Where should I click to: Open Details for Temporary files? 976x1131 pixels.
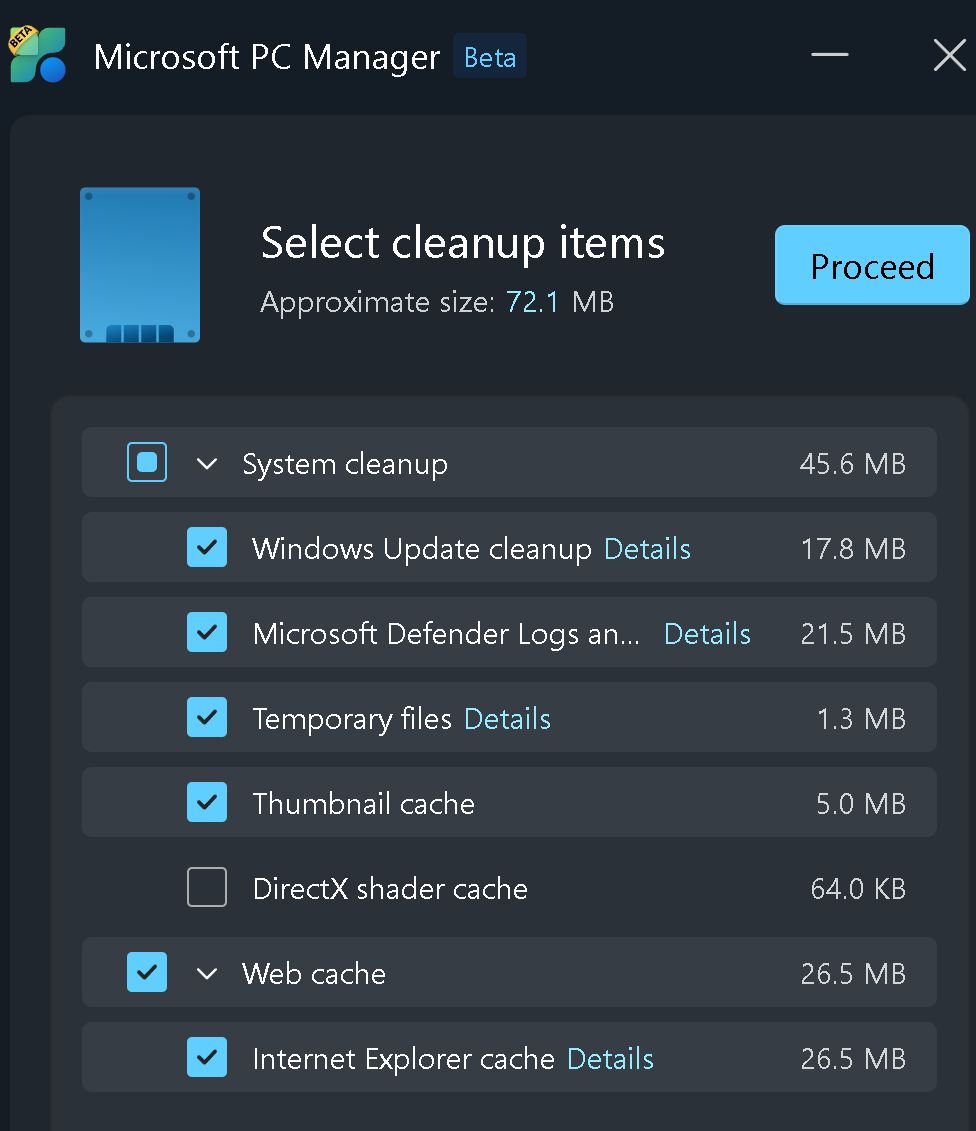(507, 719)
